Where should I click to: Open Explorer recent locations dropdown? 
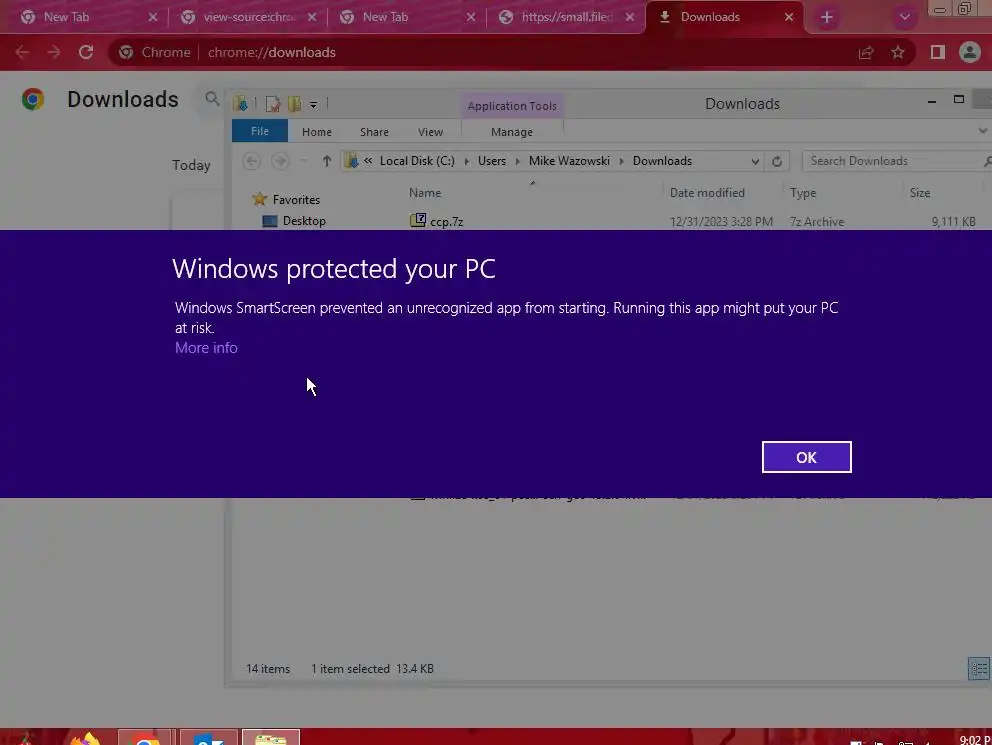[304, 161]
